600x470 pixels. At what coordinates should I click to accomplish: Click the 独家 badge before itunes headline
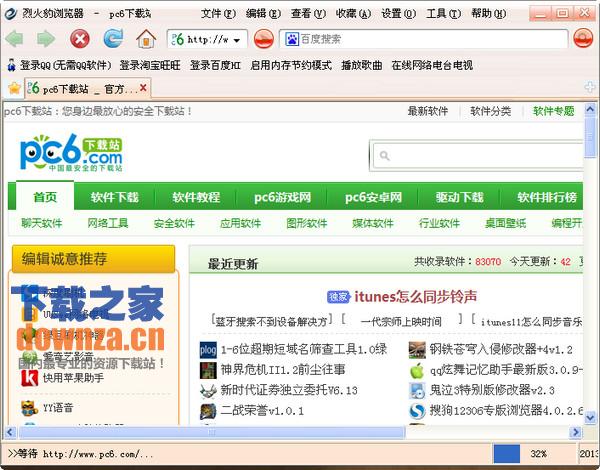tap(338, 297)
